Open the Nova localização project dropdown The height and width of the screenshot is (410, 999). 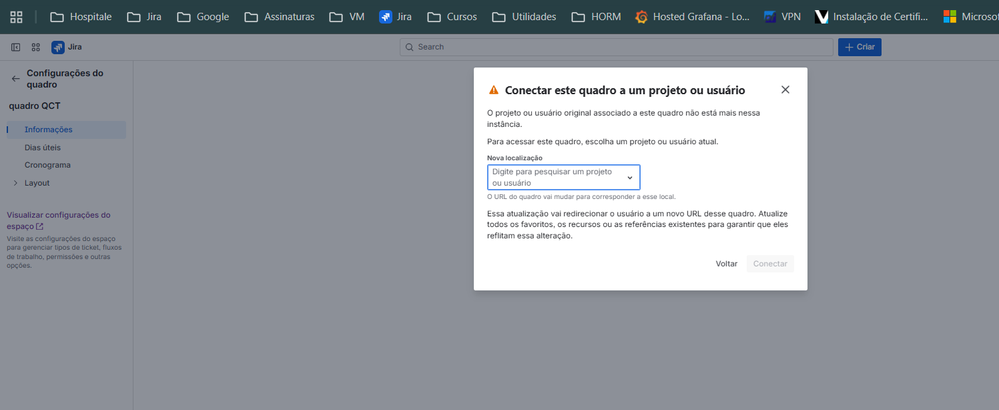563,177
